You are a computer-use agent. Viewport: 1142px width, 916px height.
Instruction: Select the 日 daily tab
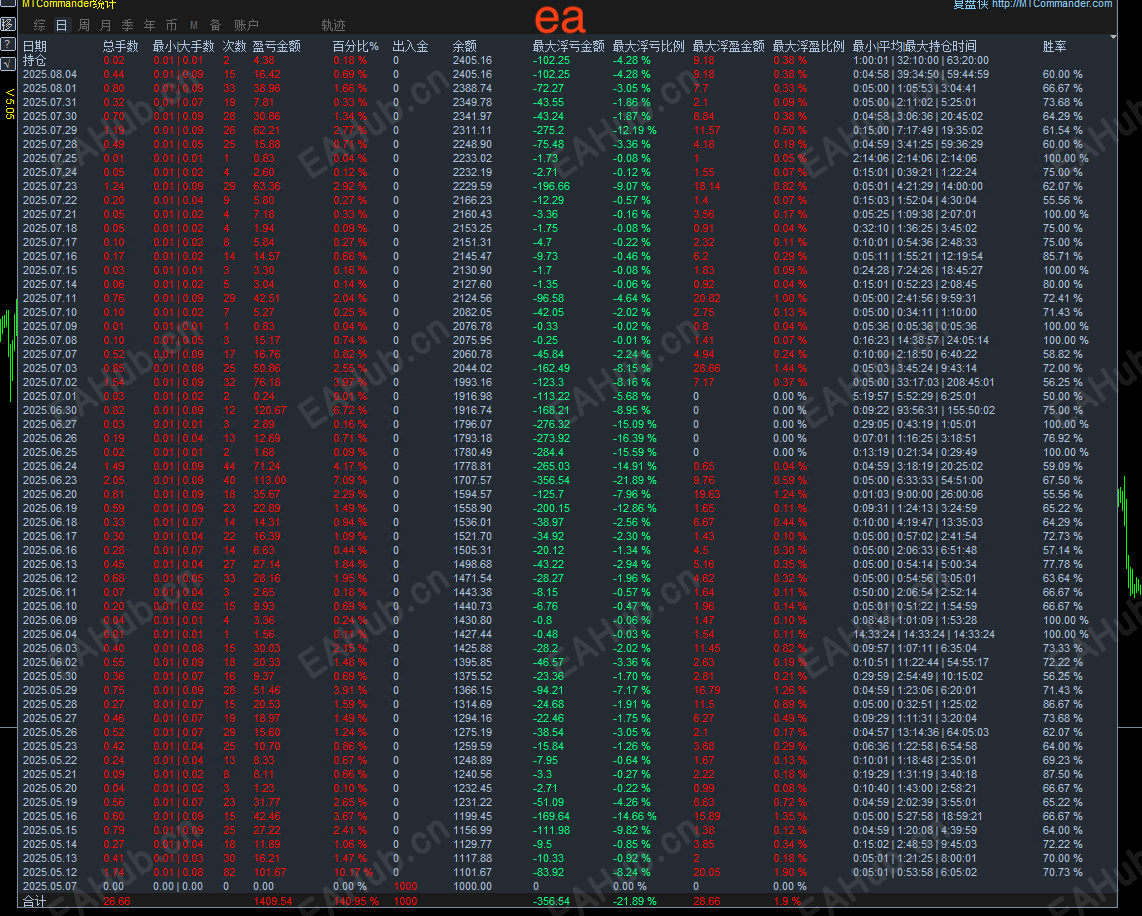(62, 25)
